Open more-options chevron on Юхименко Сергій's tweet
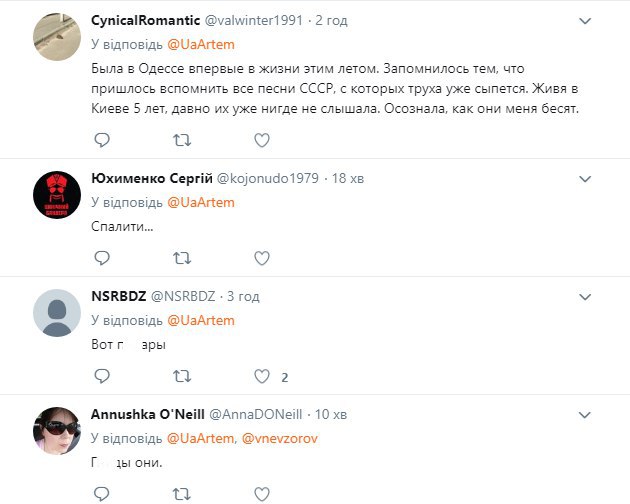 (x=586, y=178)
